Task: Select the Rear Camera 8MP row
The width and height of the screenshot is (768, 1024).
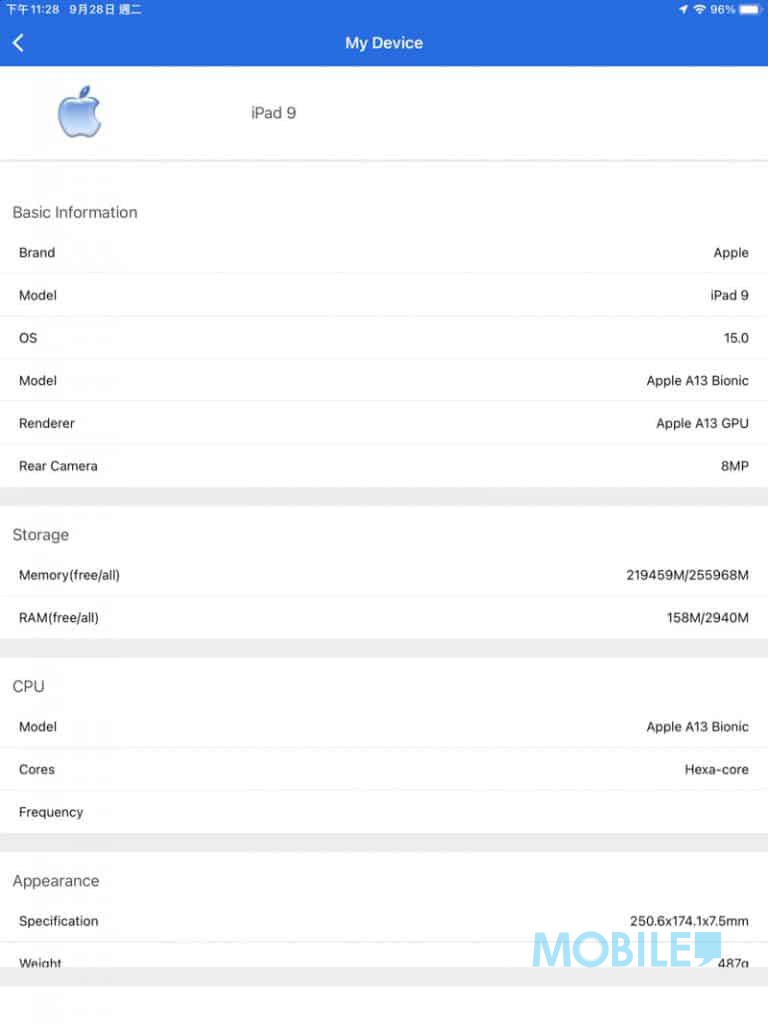Action: 384,466
